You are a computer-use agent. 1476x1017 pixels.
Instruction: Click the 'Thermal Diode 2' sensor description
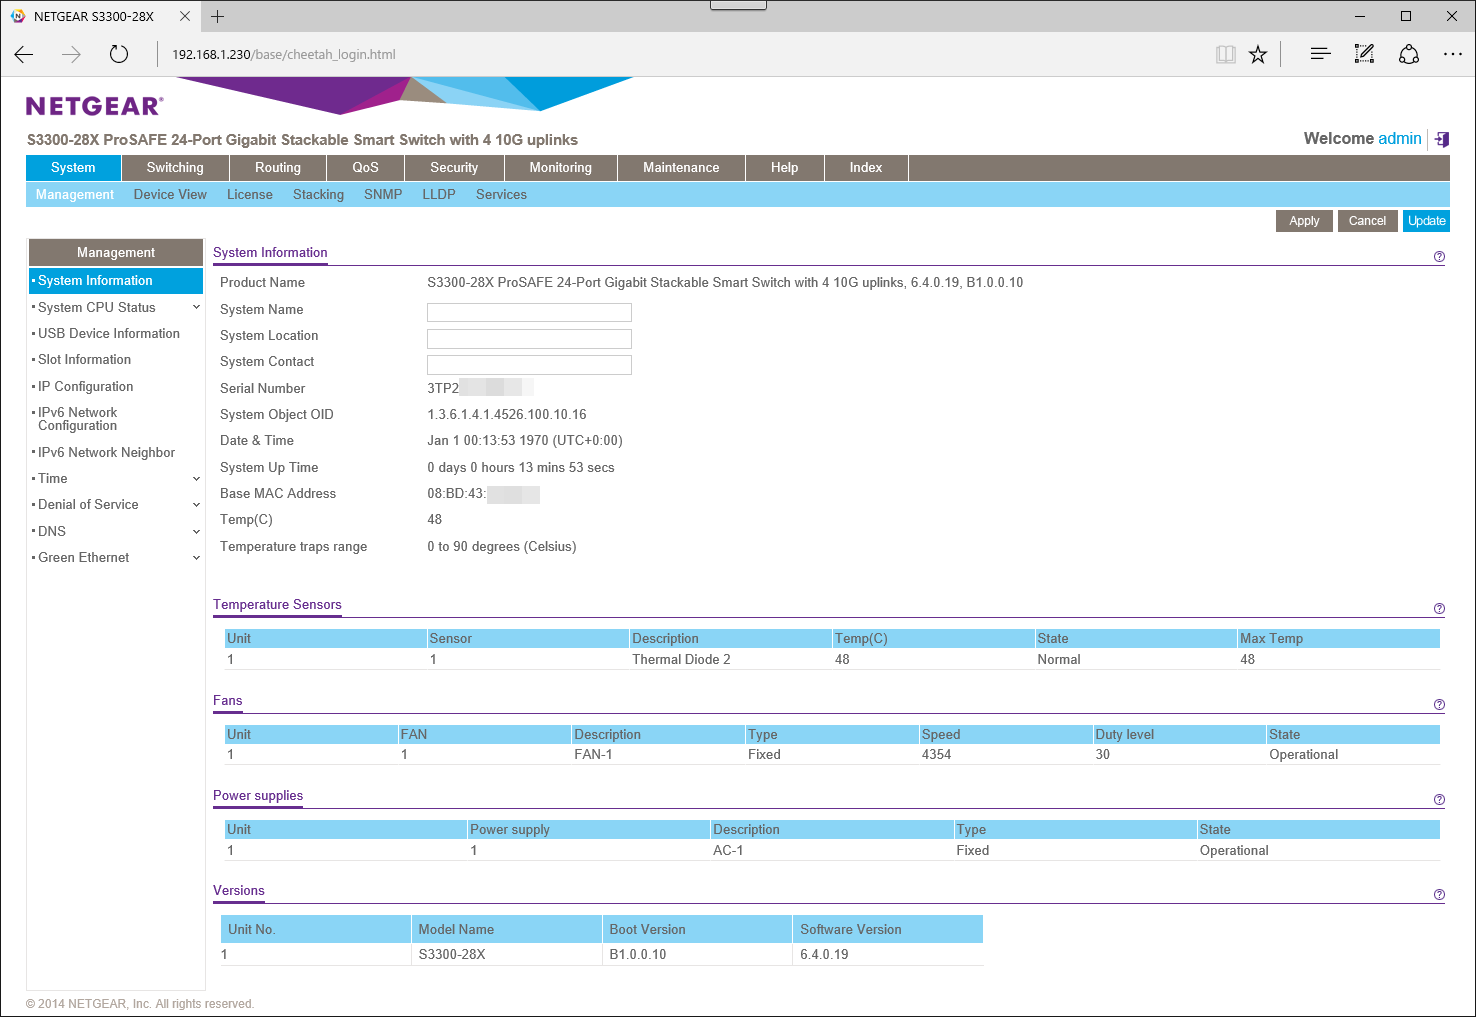(x=681, y=660)
